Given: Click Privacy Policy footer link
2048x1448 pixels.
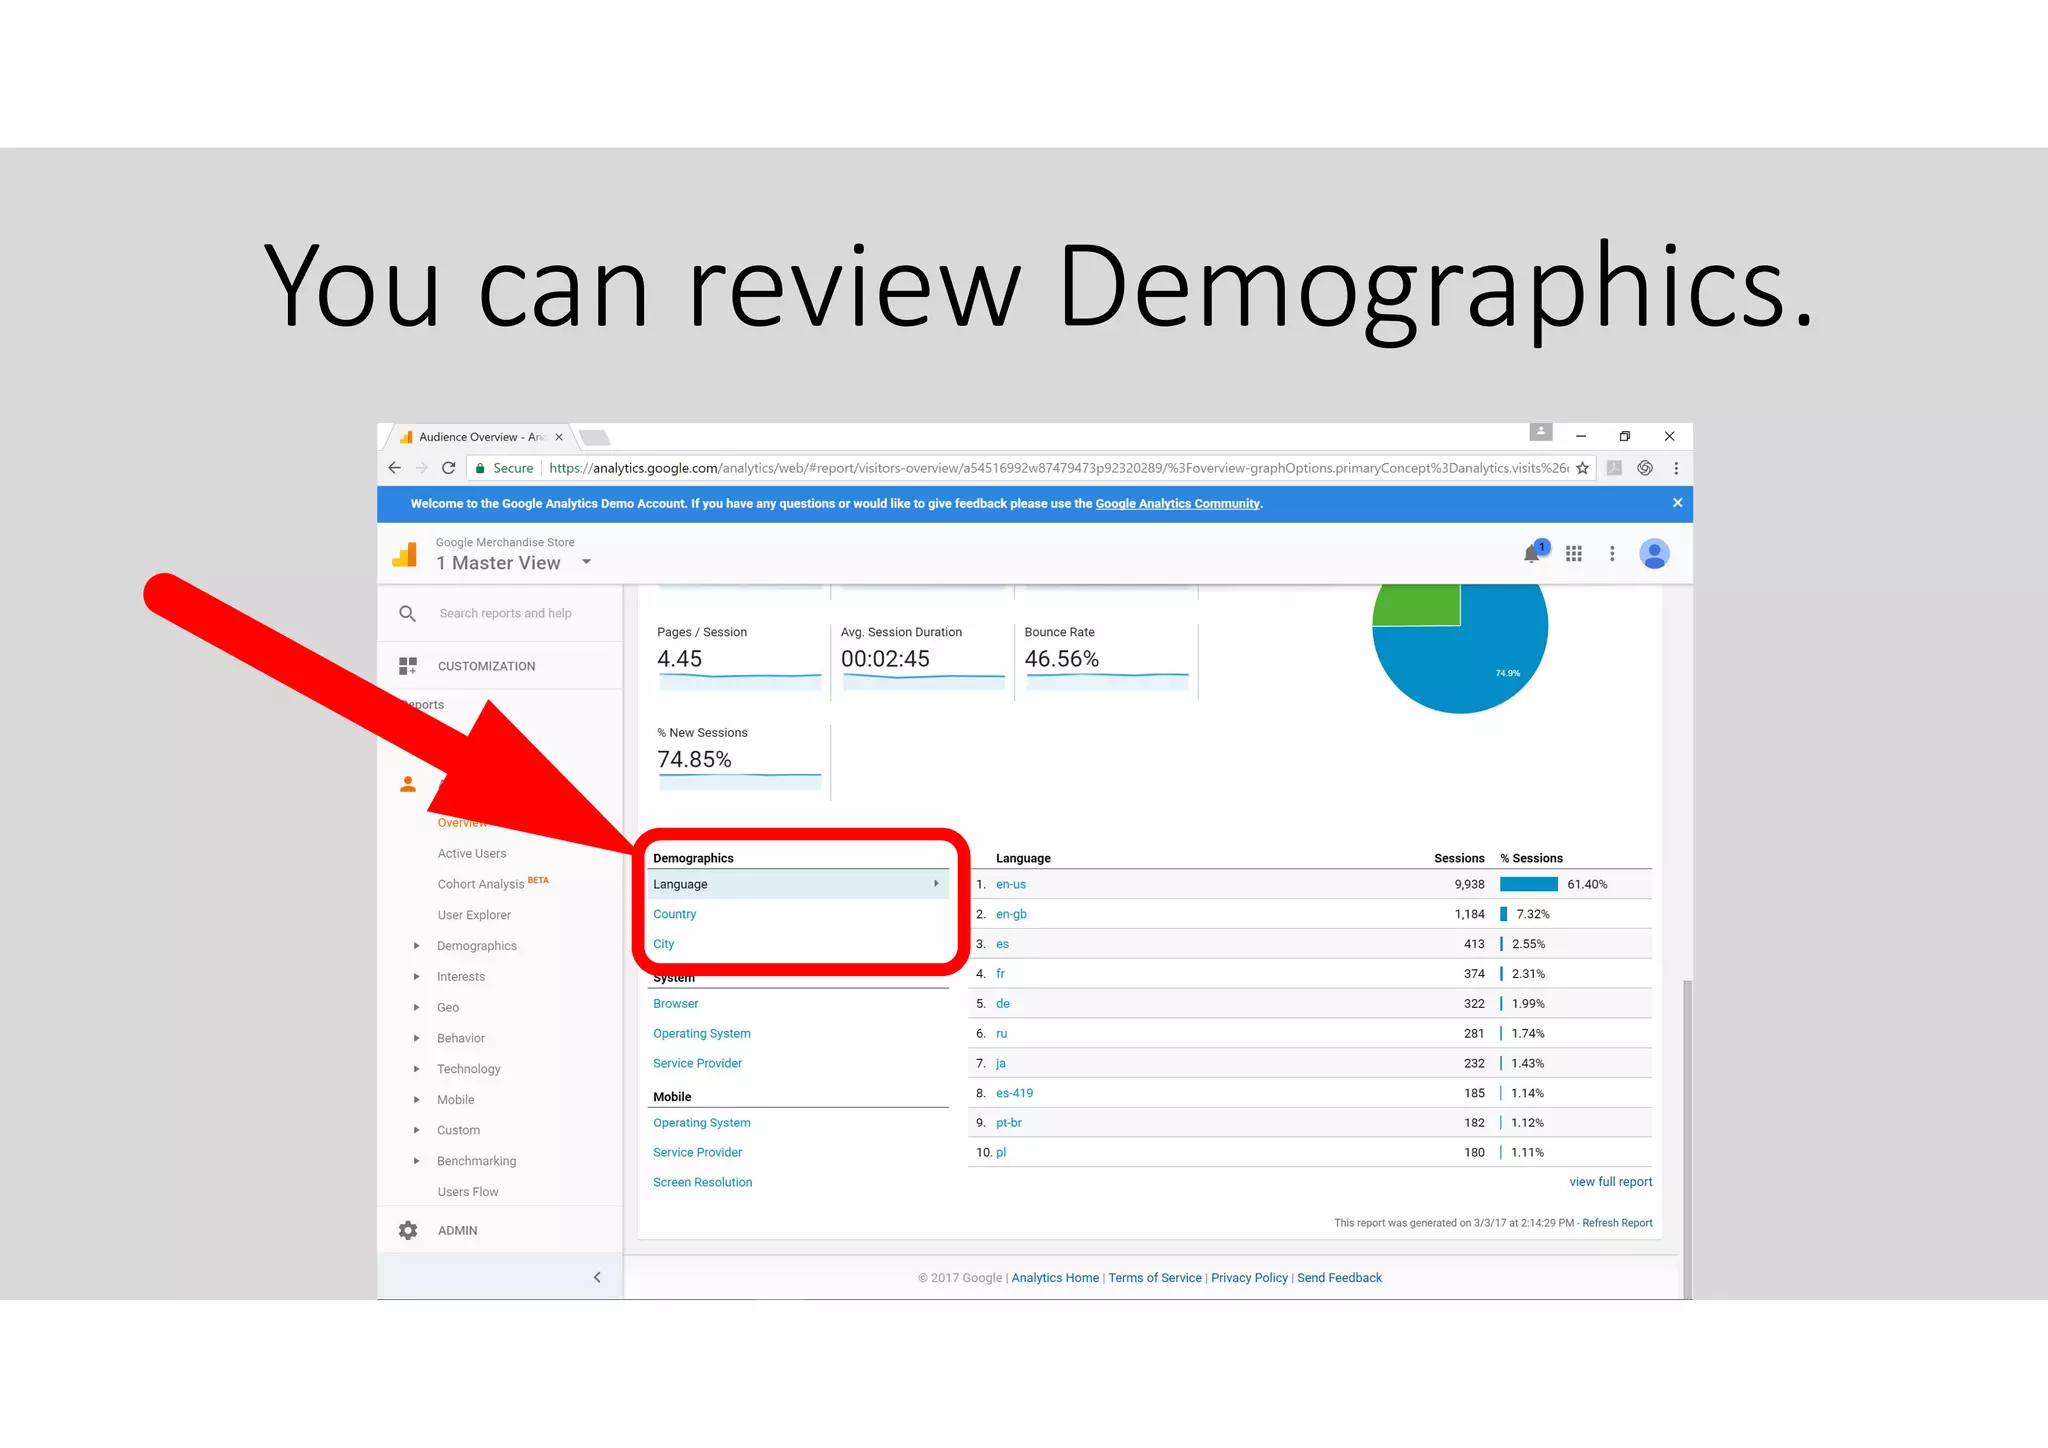Looking at the screenshot, I should [x=1249, y=1278].
